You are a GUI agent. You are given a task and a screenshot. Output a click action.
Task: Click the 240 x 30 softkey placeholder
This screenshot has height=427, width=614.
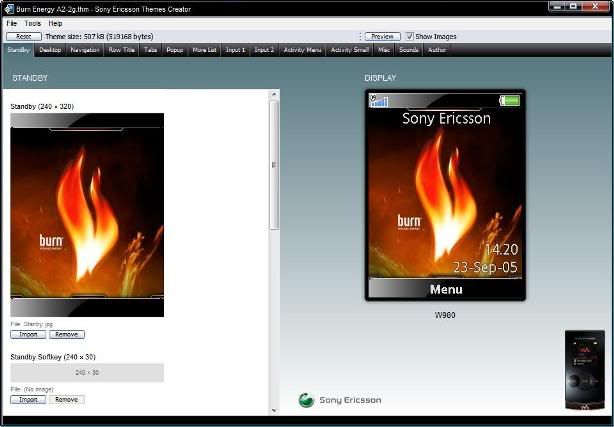coord(87,373)
